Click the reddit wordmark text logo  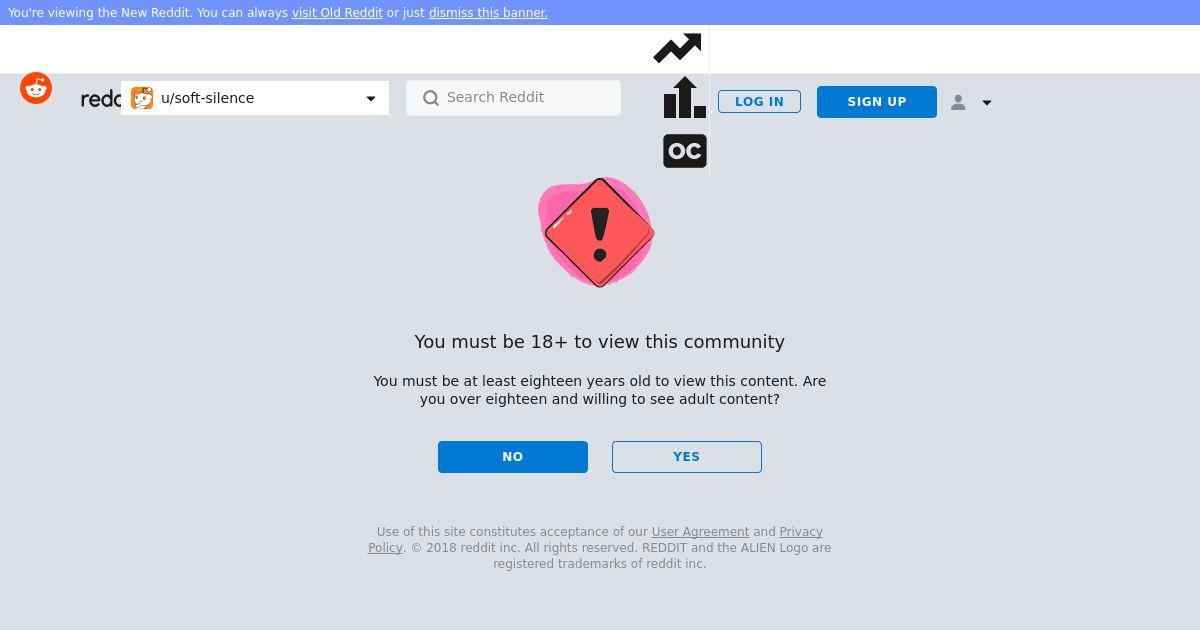[101, 99]
